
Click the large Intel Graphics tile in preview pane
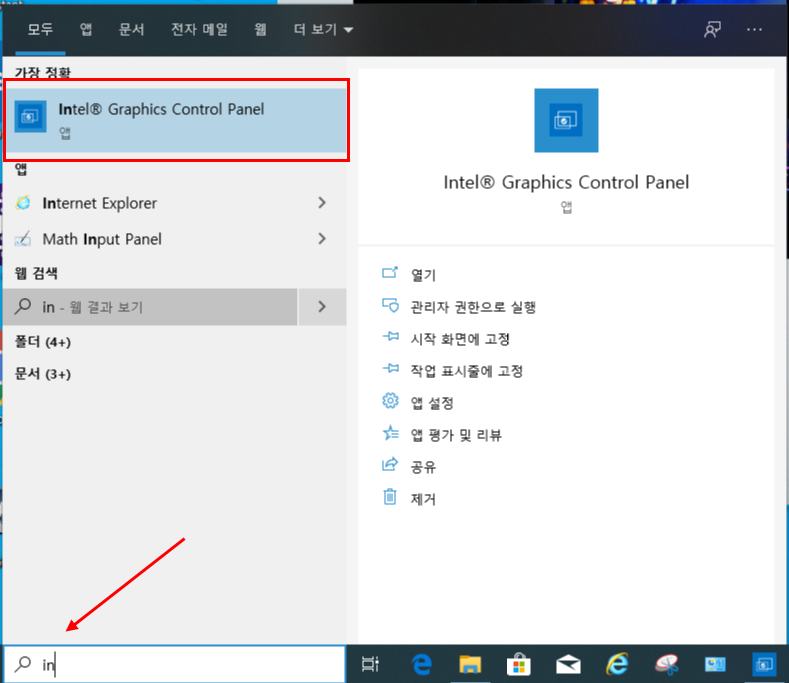[566, 120]
